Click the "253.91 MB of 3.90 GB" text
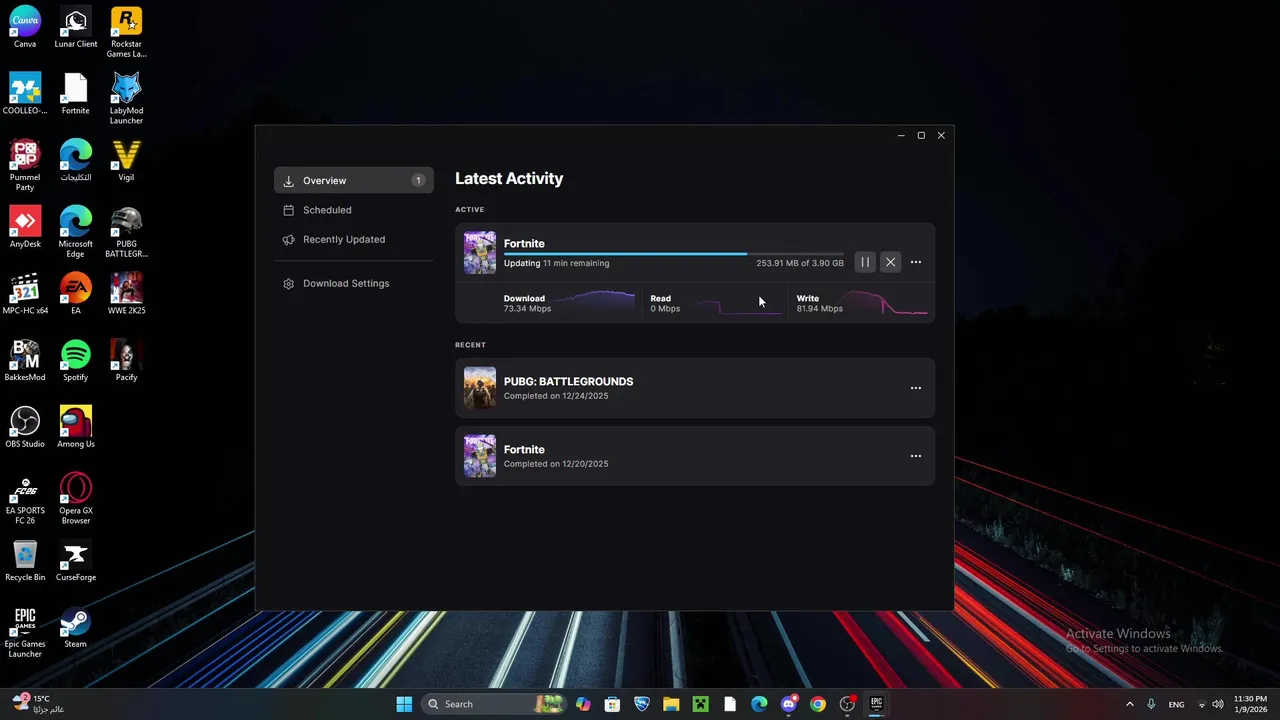This screenshot has width=1280, height=720. [x=799, y=263]
